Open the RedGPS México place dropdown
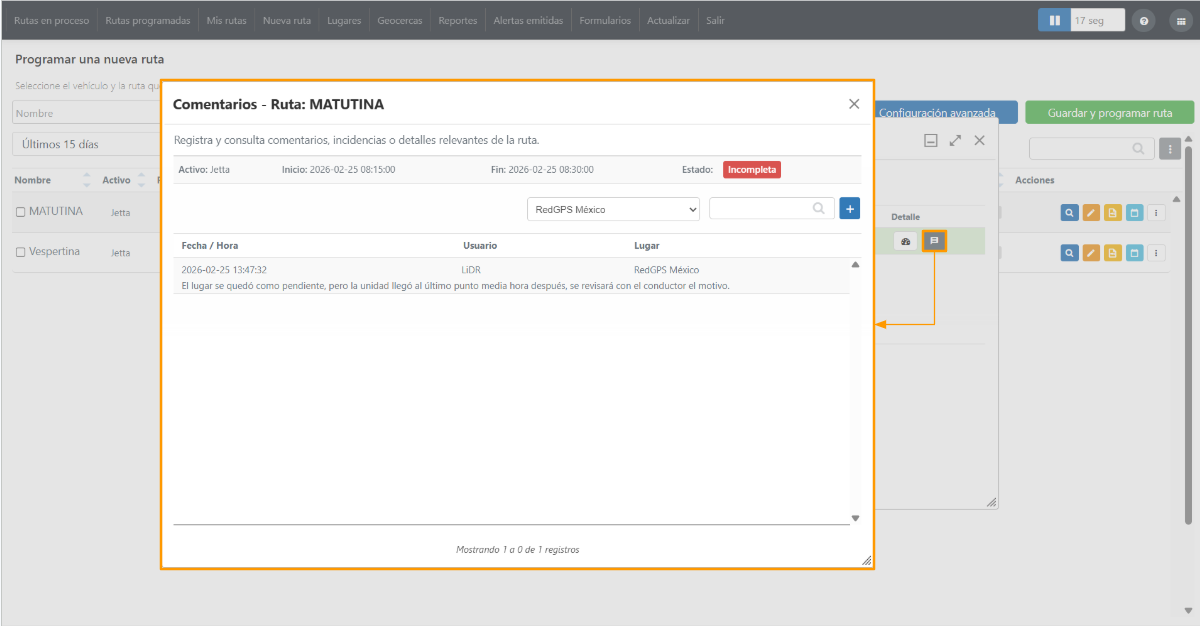Screen dimensions: 1200x626 point(614,209)
